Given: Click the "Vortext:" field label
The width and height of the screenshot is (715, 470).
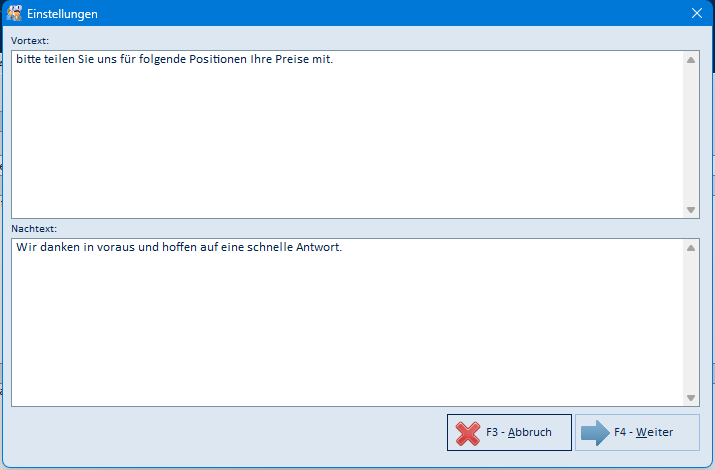Looking at the screenshot, I should tap(30, 41).
